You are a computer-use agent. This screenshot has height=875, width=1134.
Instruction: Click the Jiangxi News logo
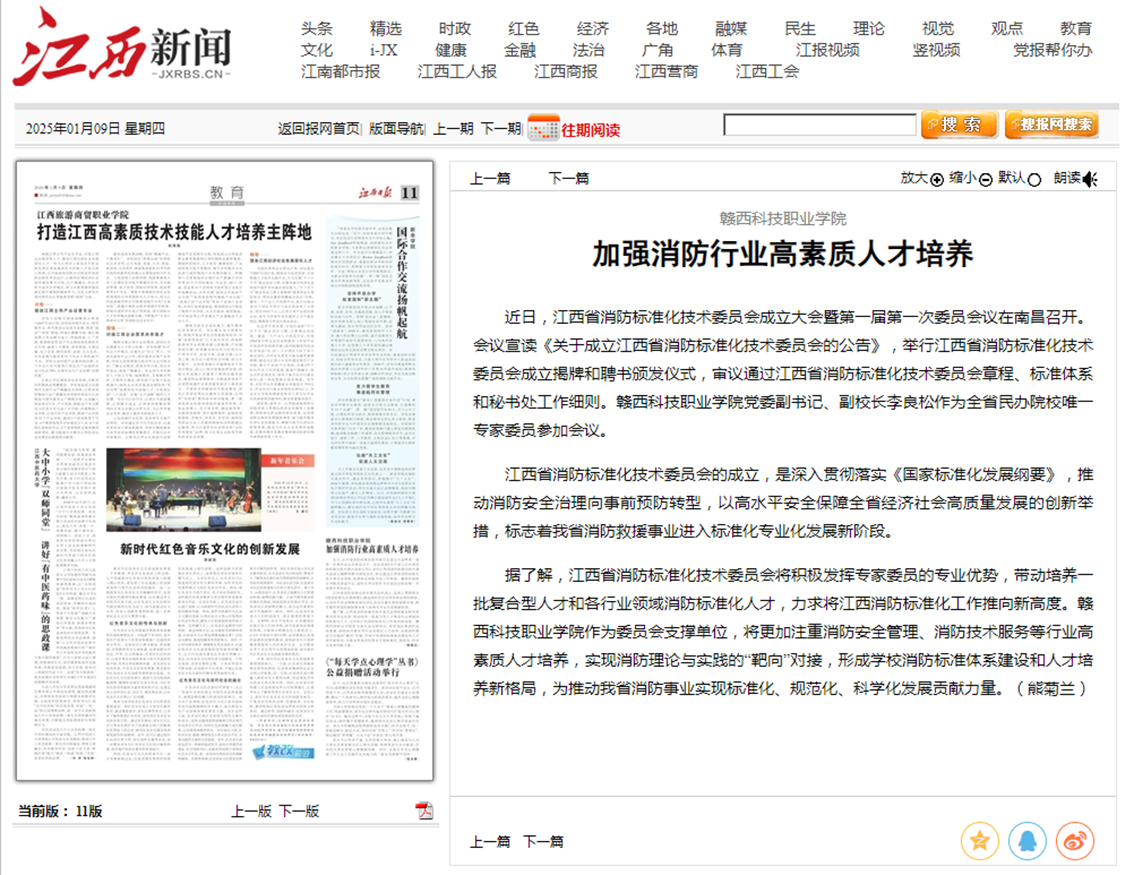tap(122, 47)
